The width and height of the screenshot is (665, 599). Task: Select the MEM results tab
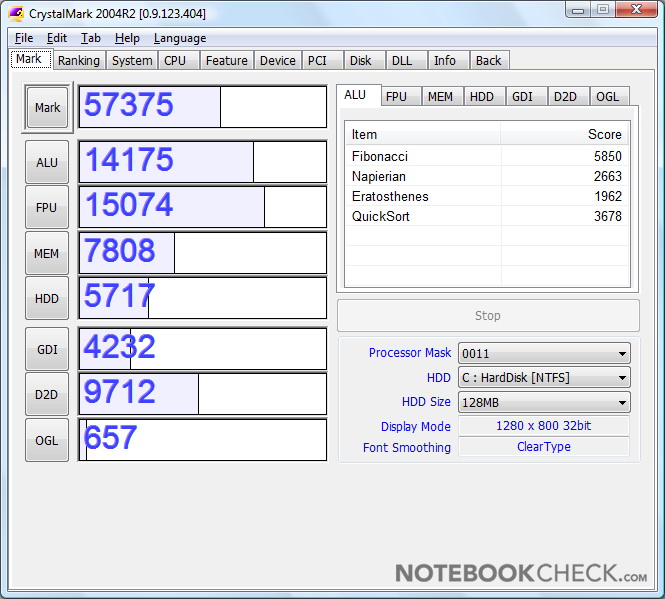click(442, 97)
